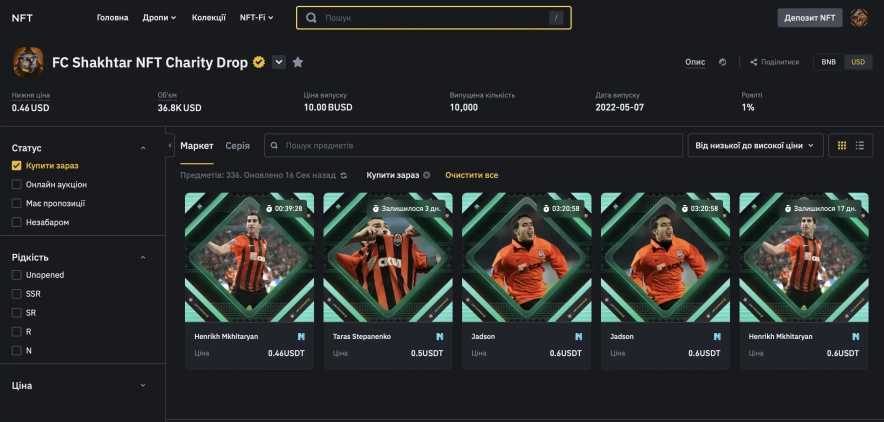Open the 'Дропи' navigation dropdown
The height and width of the screenshot is (422, 884).
pos(159,18)
